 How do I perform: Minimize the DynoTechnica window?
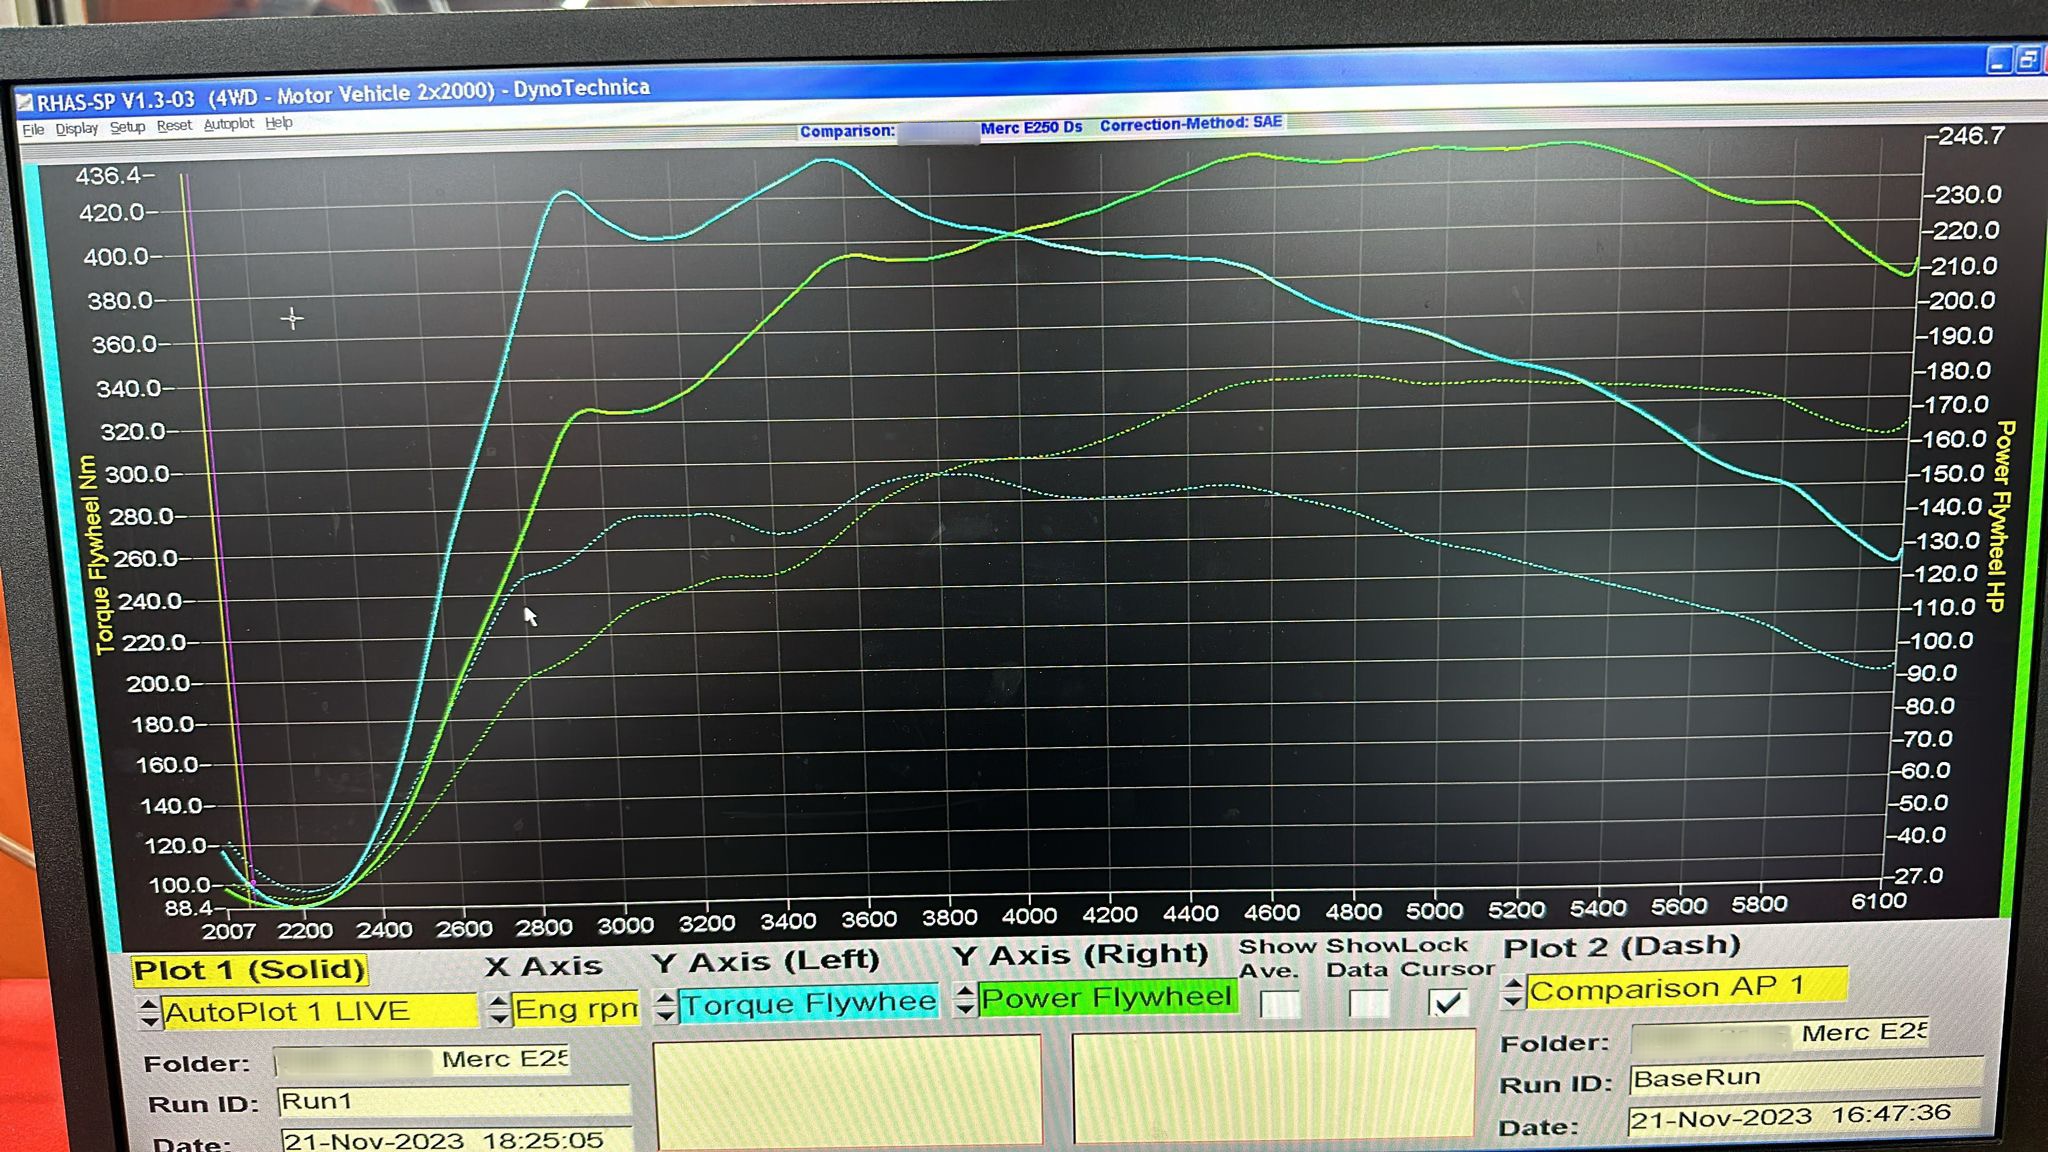pyautogui.click(x=1998, y=61)
